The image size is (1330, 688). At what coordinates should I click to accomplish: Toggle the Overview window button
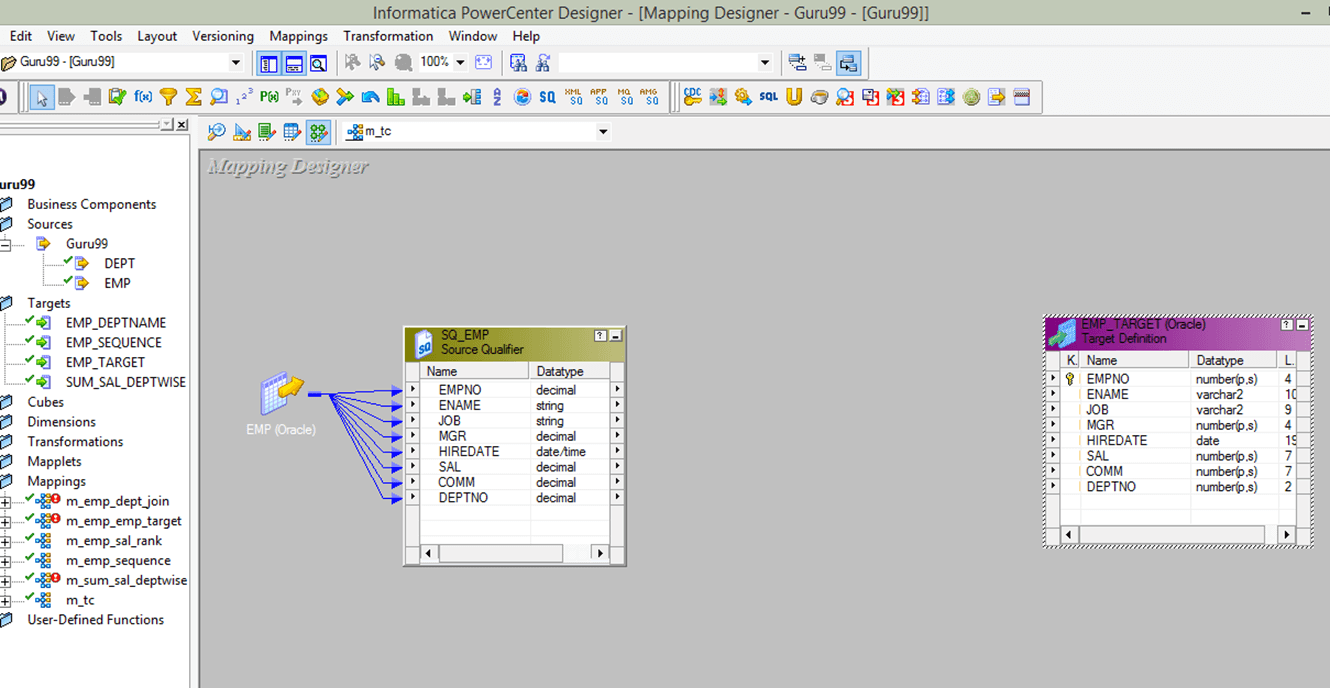318,64
